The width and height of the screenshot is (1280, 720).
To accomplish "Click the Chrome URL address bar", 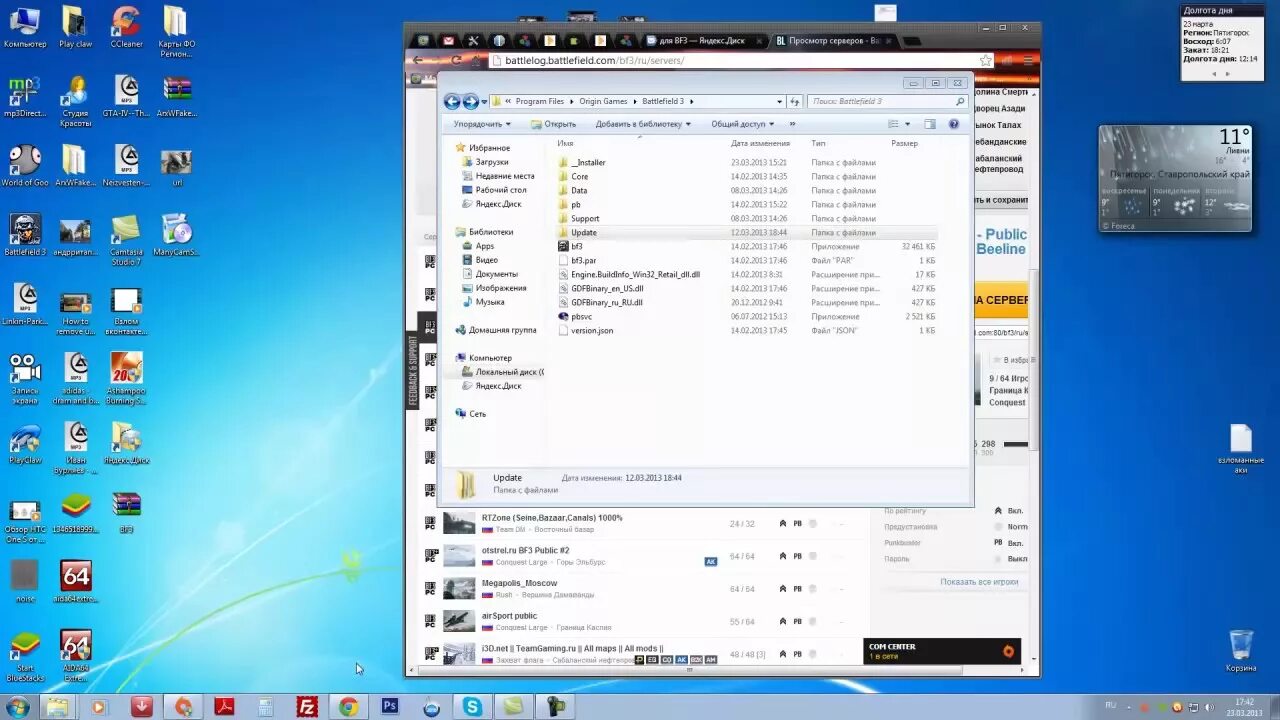I will click(740, 60).
